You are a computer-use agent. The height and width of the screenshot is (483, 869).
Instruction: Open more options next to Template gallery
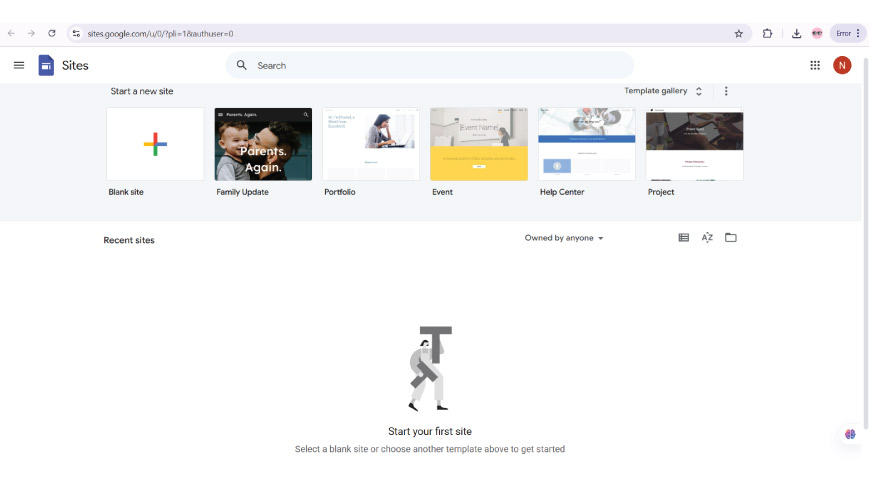726,91
